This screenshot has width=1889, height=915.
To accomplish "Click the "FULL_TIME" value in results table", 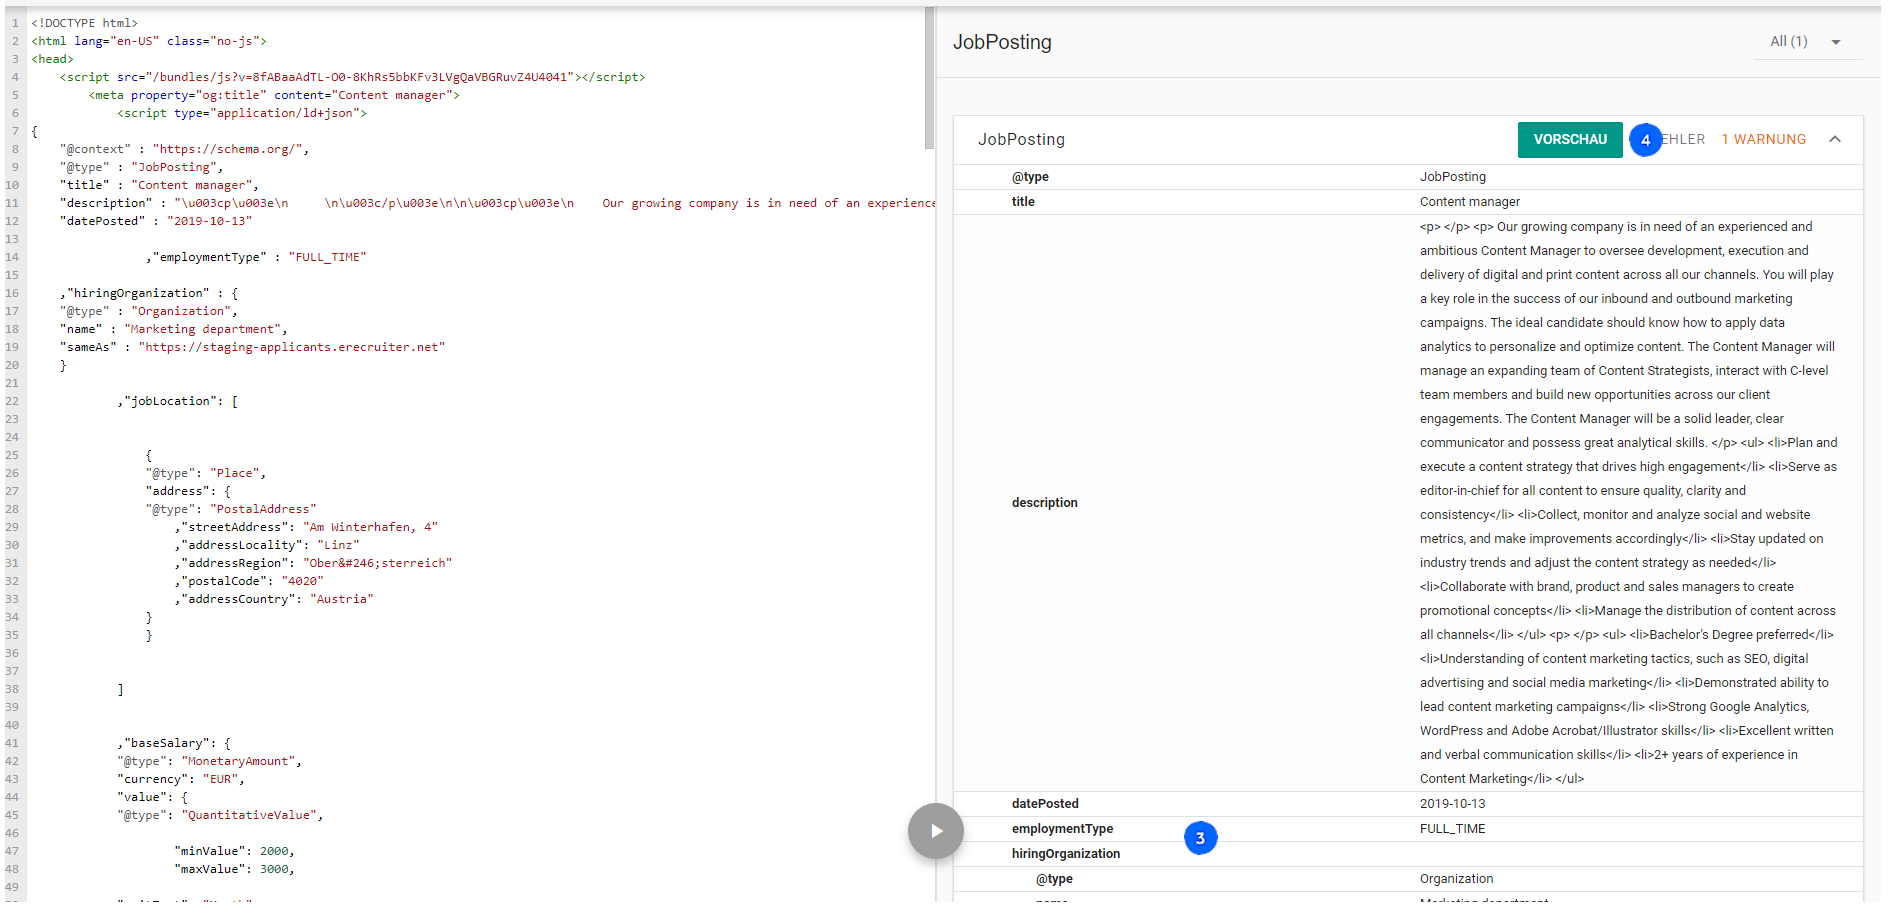I will pos(1452,829).
